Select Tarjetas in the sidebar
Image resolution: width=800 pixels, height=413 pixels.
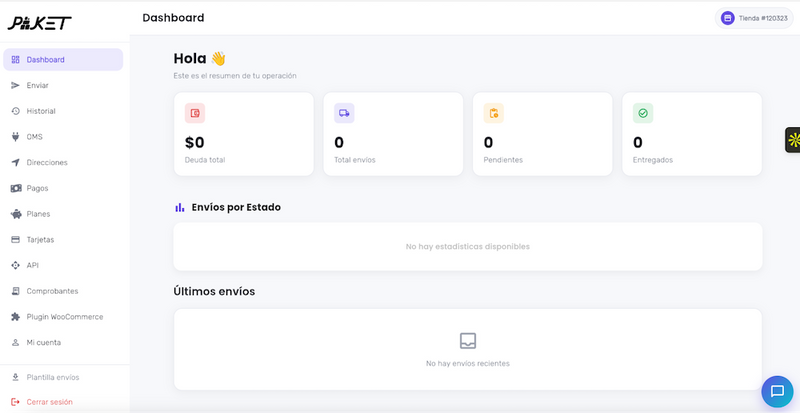tap(63, 239)
